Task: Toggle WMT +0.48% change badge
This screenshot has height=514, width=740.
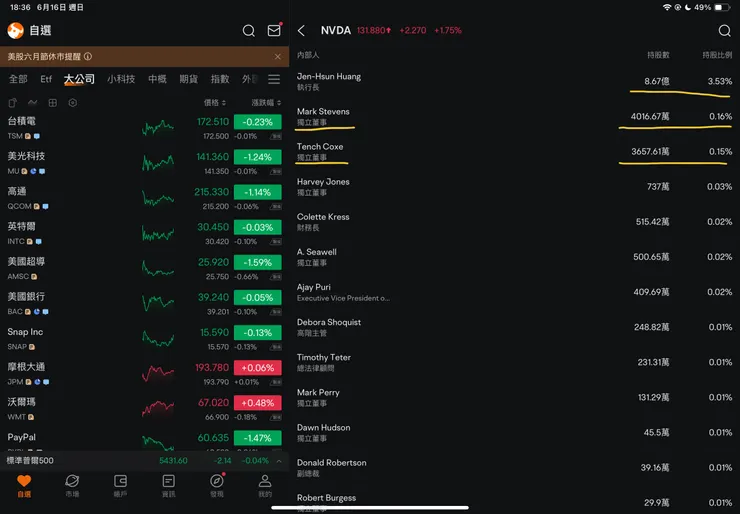Action: click(x=258, y=403)
